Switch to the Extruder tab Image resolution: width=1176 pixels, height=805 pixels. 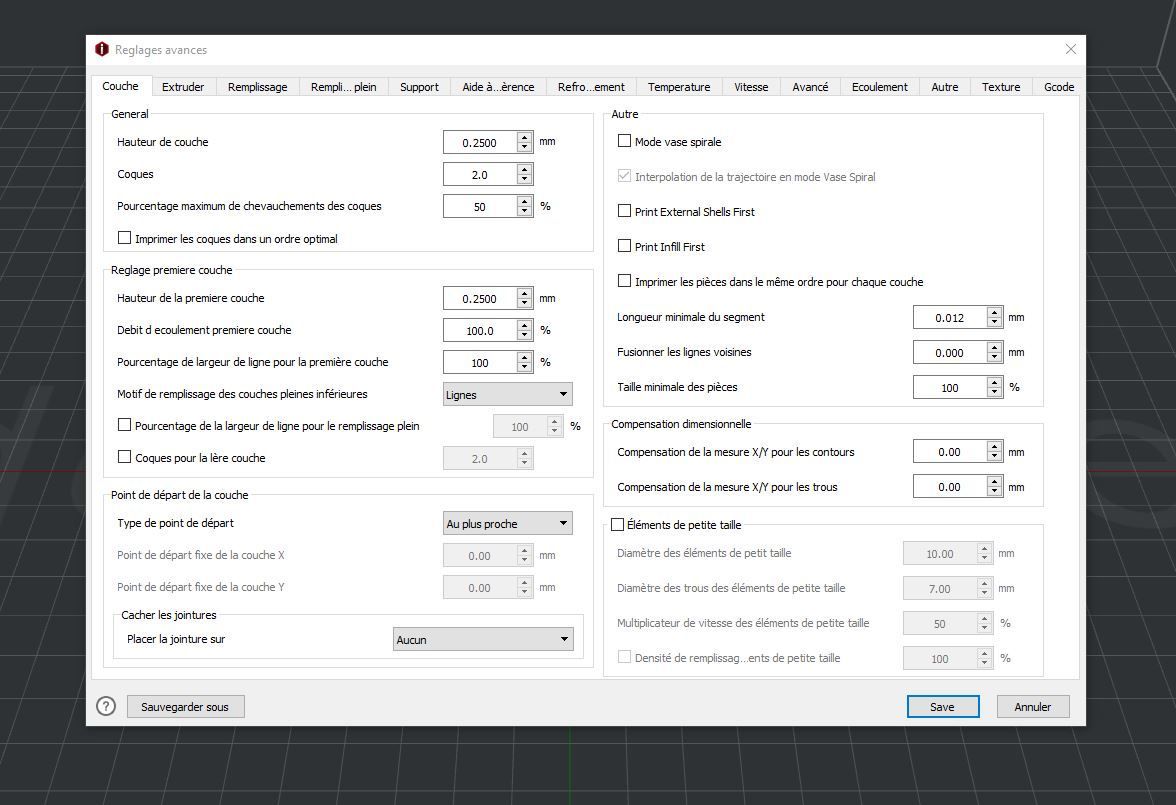(x=183, y=87)
